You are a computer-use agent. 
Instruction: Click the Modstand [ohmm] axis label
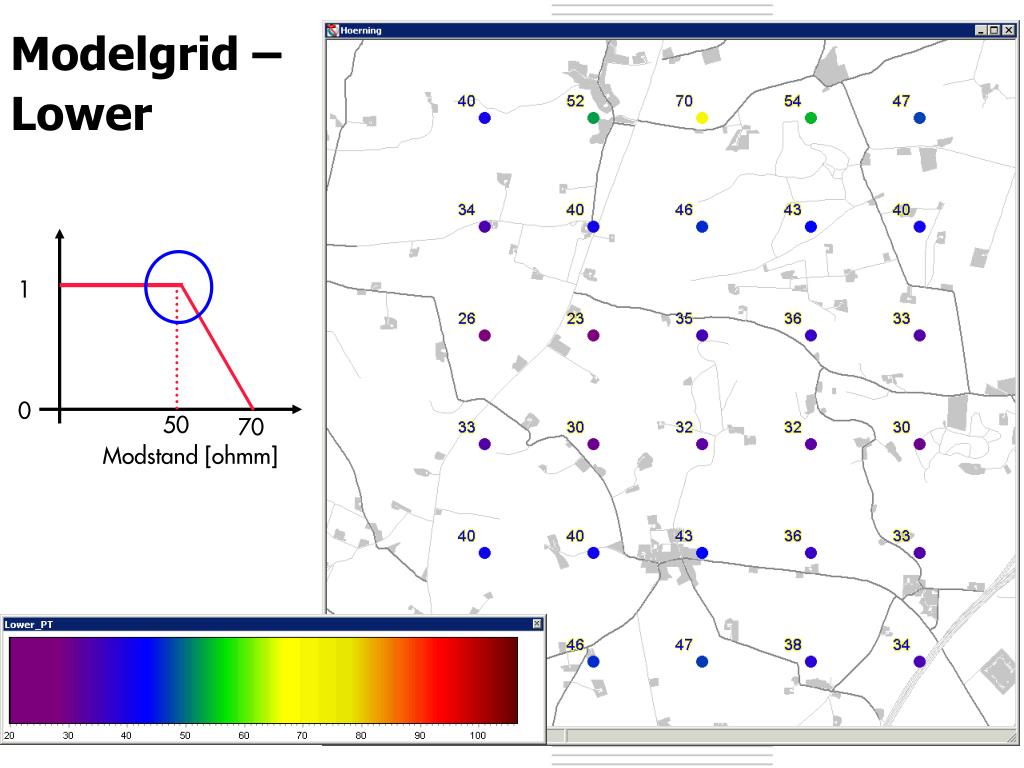[x=190, y=456]
